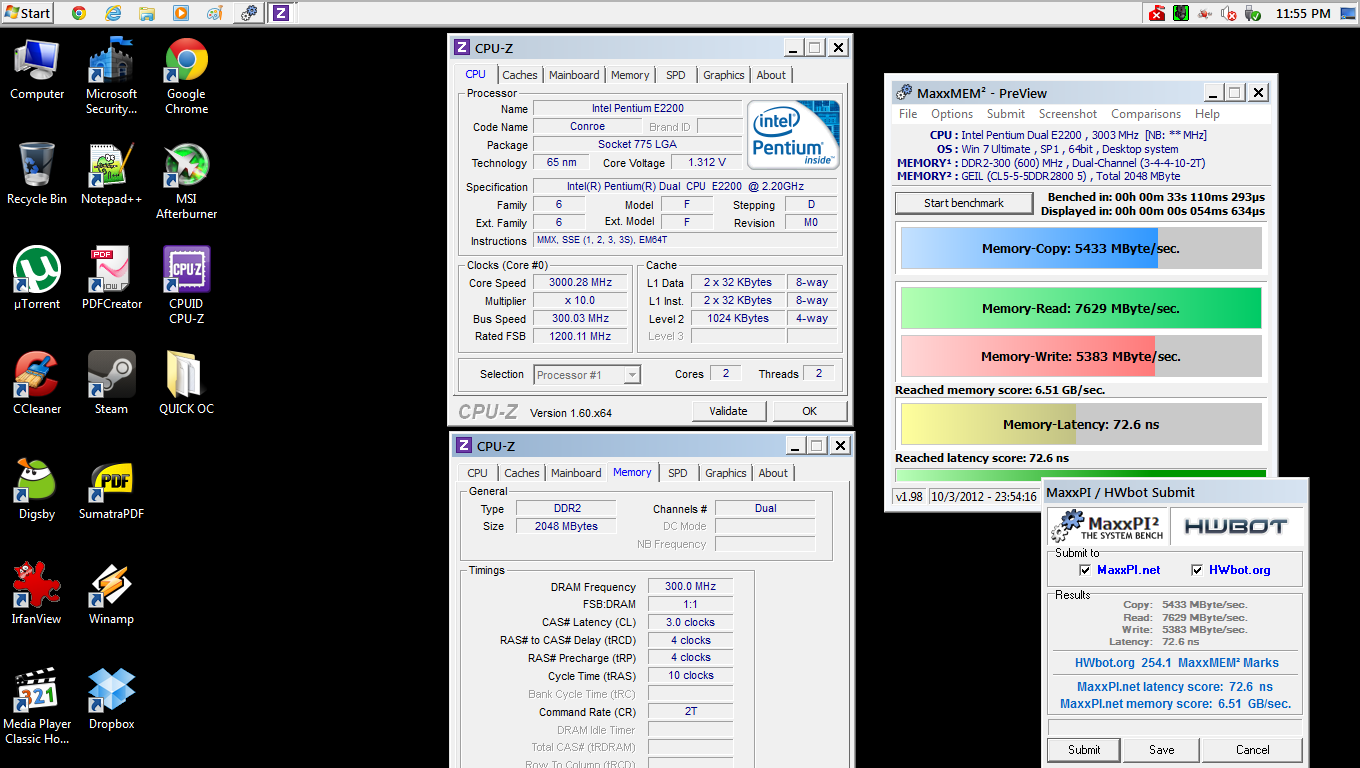1360x768 pixels.
Task: Launch Winamp from the desktop
Action: tap(111, 594)
